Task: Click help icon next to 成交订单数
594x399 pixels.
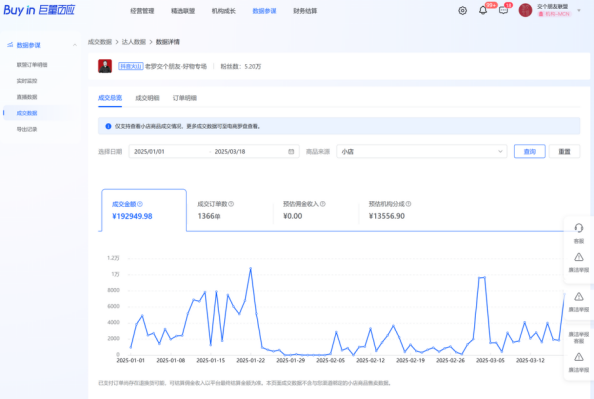Action: pos(231,204)
